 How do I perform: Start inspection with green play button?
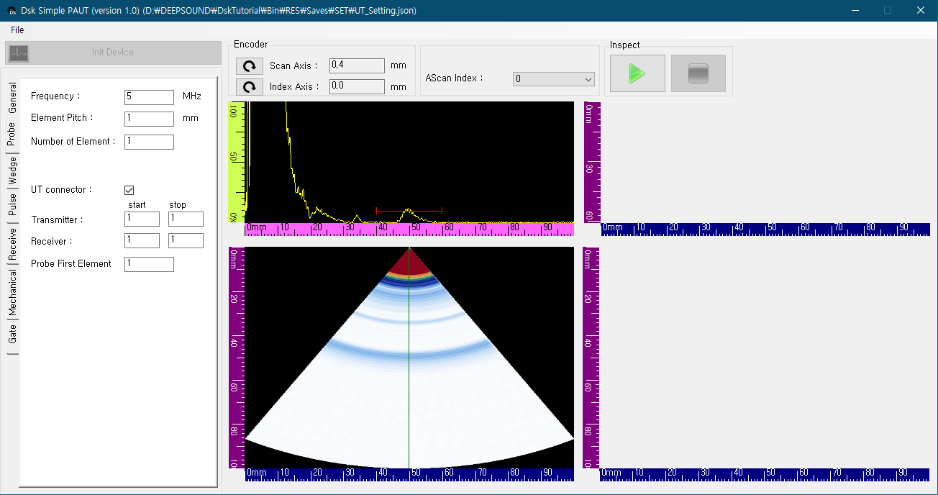tap(637, 74)
